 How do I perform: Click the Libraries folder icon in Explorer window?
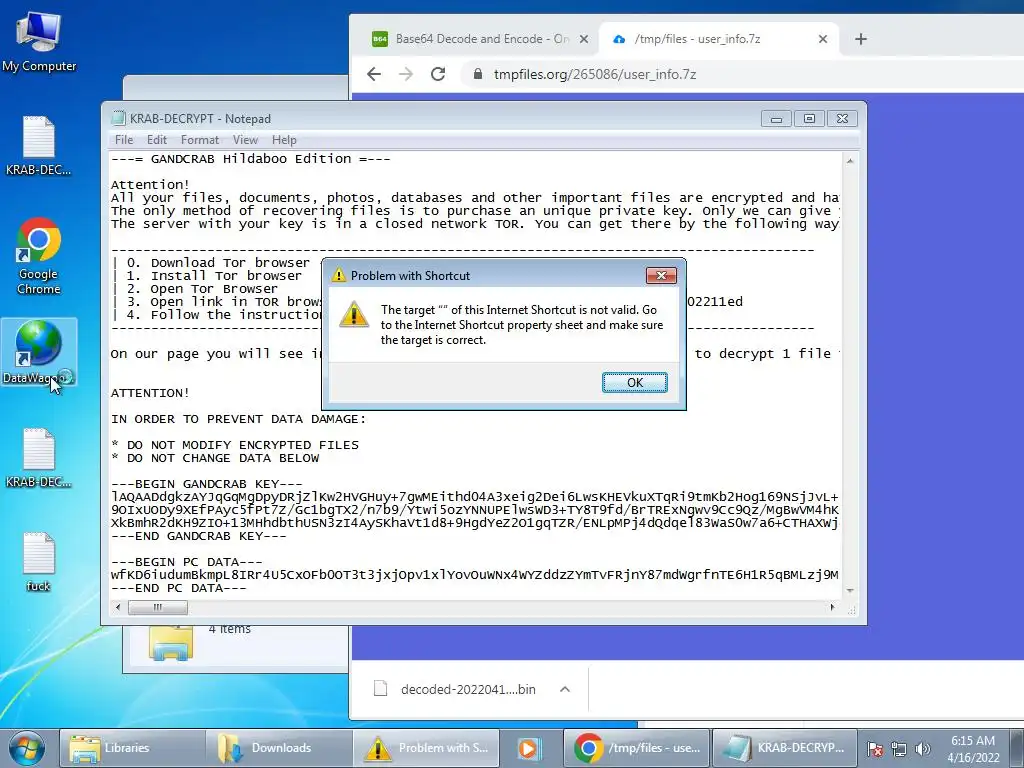[x=171, y=643]
